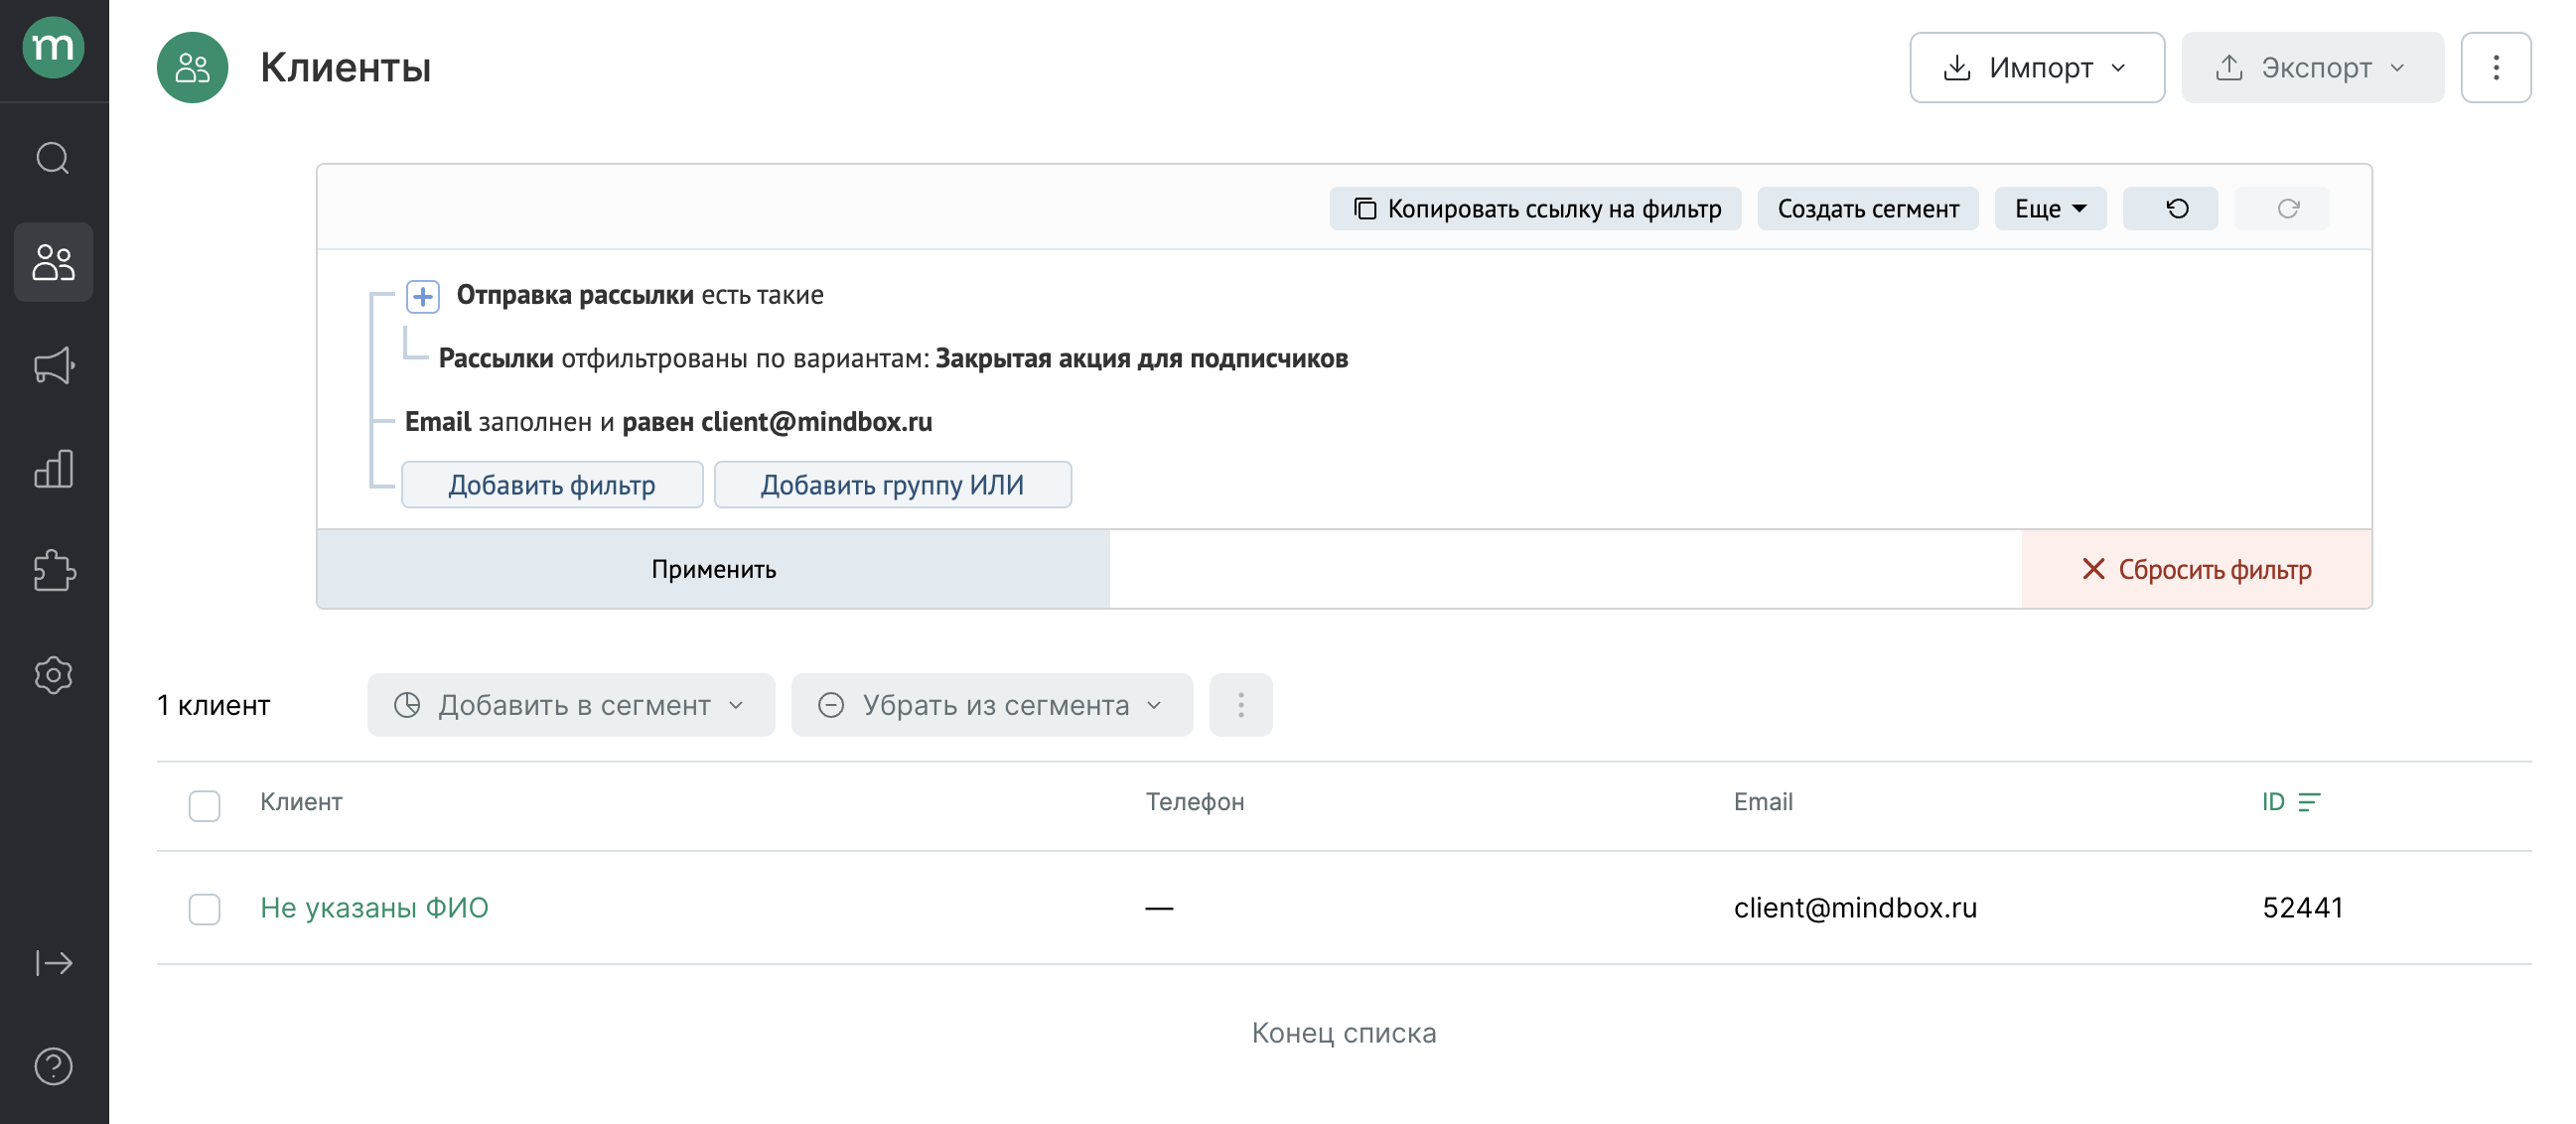Select the Не указаны ФИО row checkbox
2576x1124 pixels.
coord(204,908)
